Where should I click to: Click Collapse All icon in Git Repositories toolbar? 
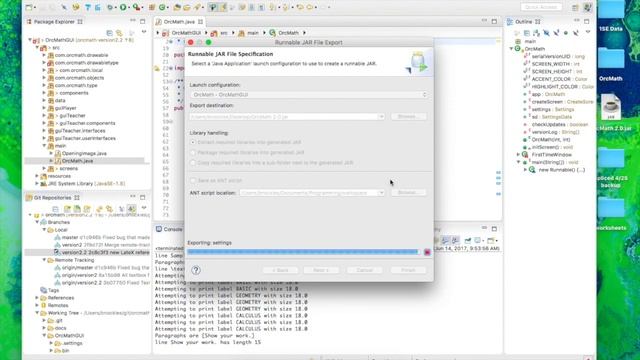coord(56,209)
